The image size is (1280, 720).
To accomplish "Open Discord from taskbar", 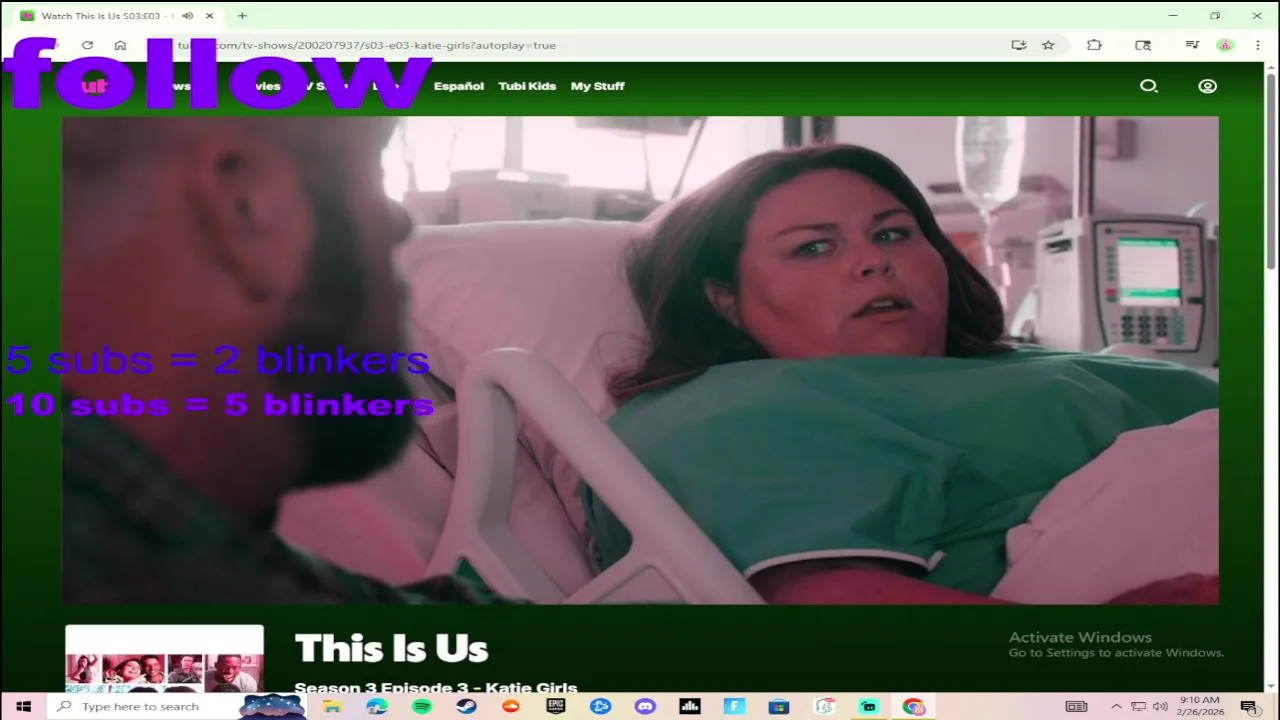I will tap(645, 706).
